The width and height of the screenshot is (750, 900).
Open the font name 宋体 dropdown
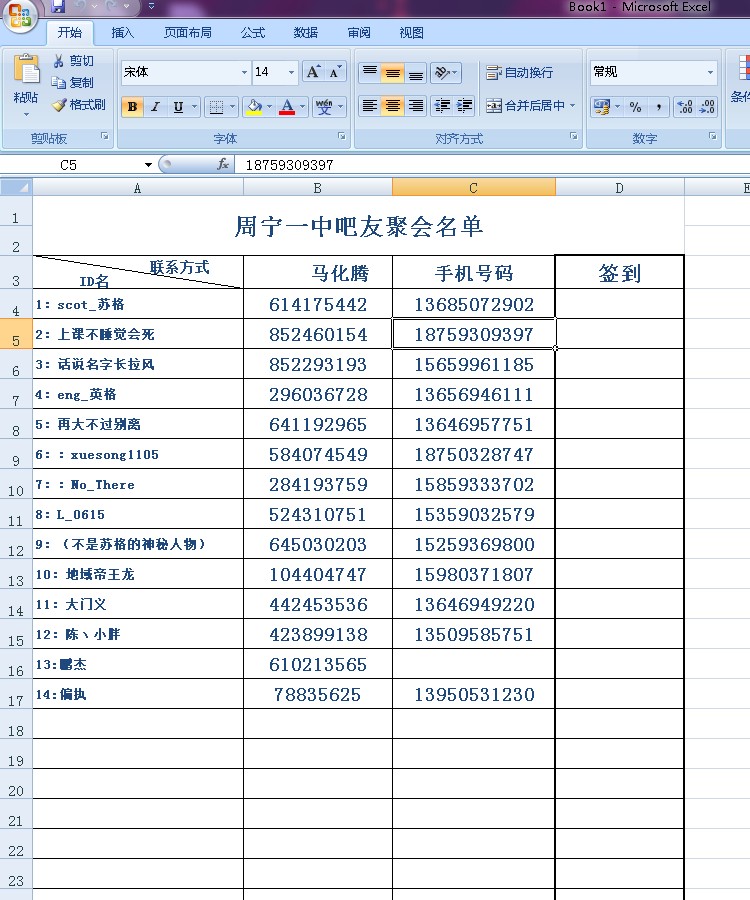tap(244, 72)
